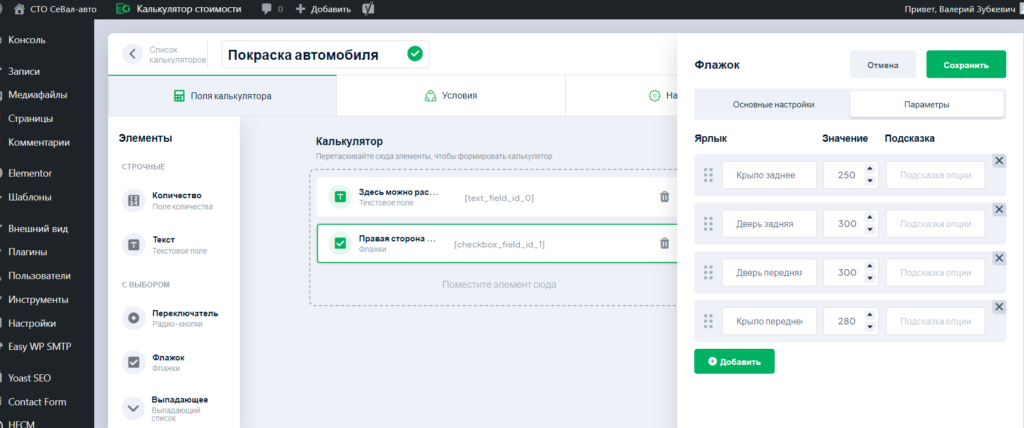Click the Сохранить button
This screenshot has width=1024, height=428.
click(x=966, y=65)
